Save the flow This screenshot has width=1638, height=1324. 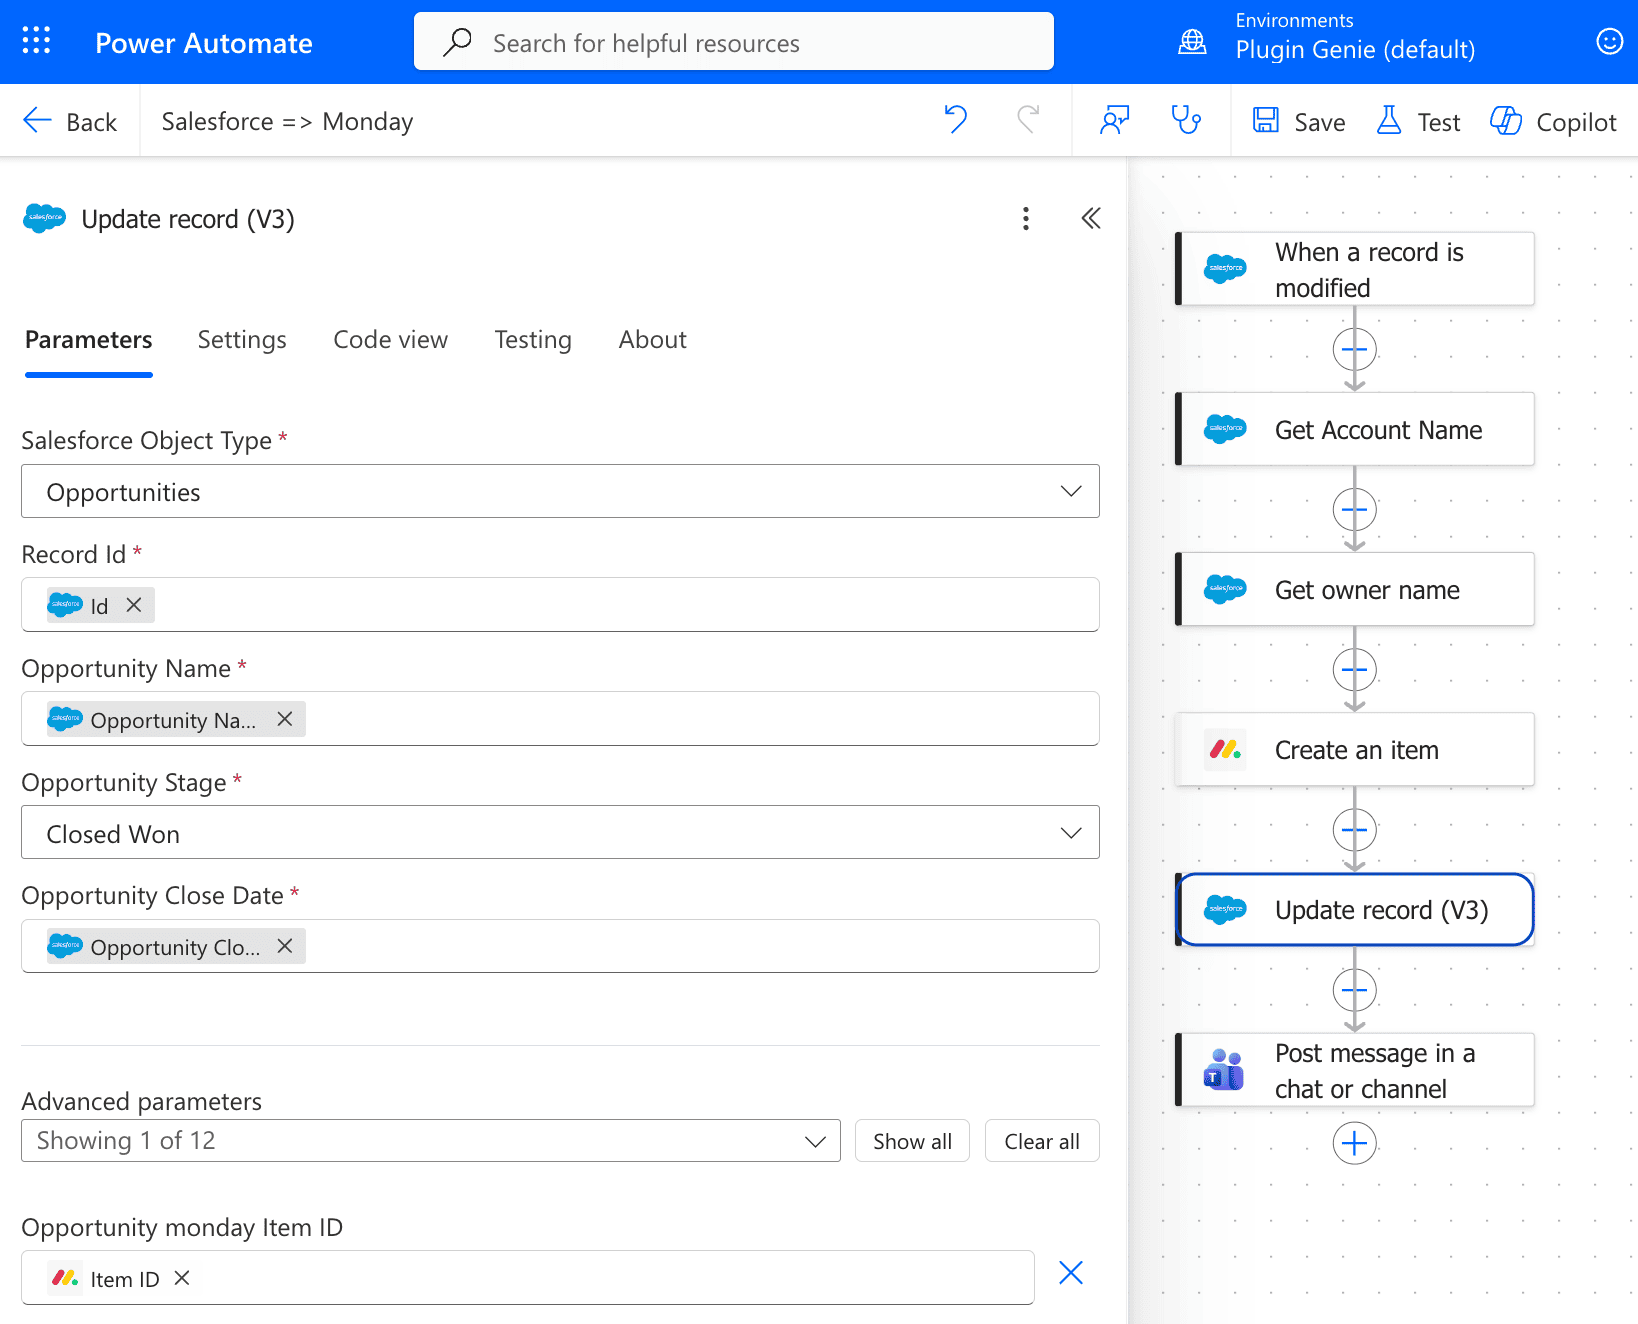1299,121
